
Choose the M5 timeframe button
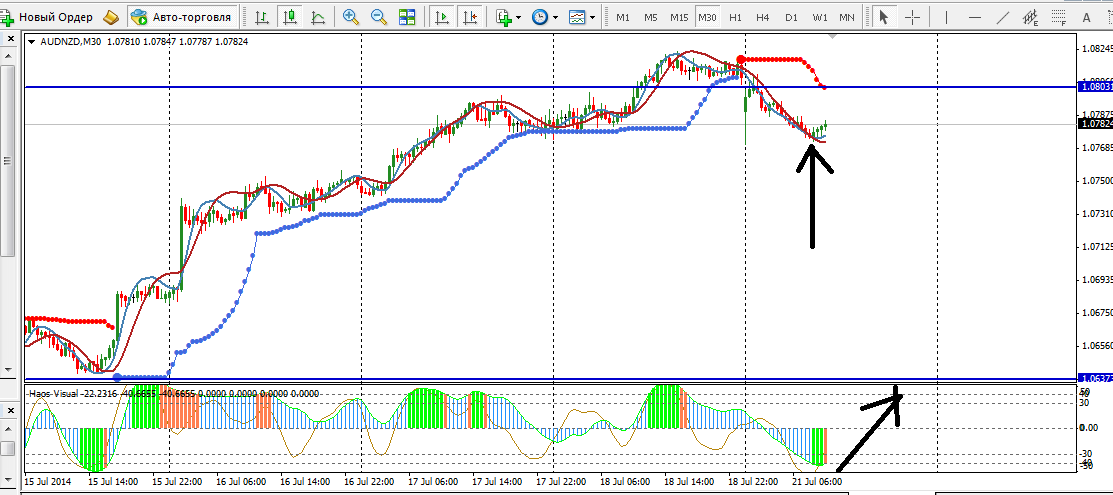point(650,17)
